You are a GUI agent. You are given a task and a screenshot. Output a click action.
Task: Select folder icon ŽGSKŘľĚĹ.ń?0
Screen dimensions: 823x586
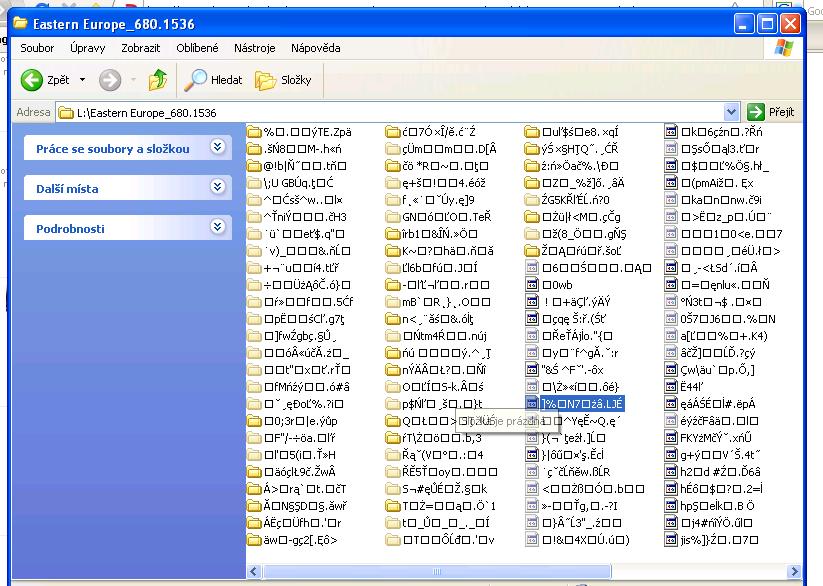[532, 200]
